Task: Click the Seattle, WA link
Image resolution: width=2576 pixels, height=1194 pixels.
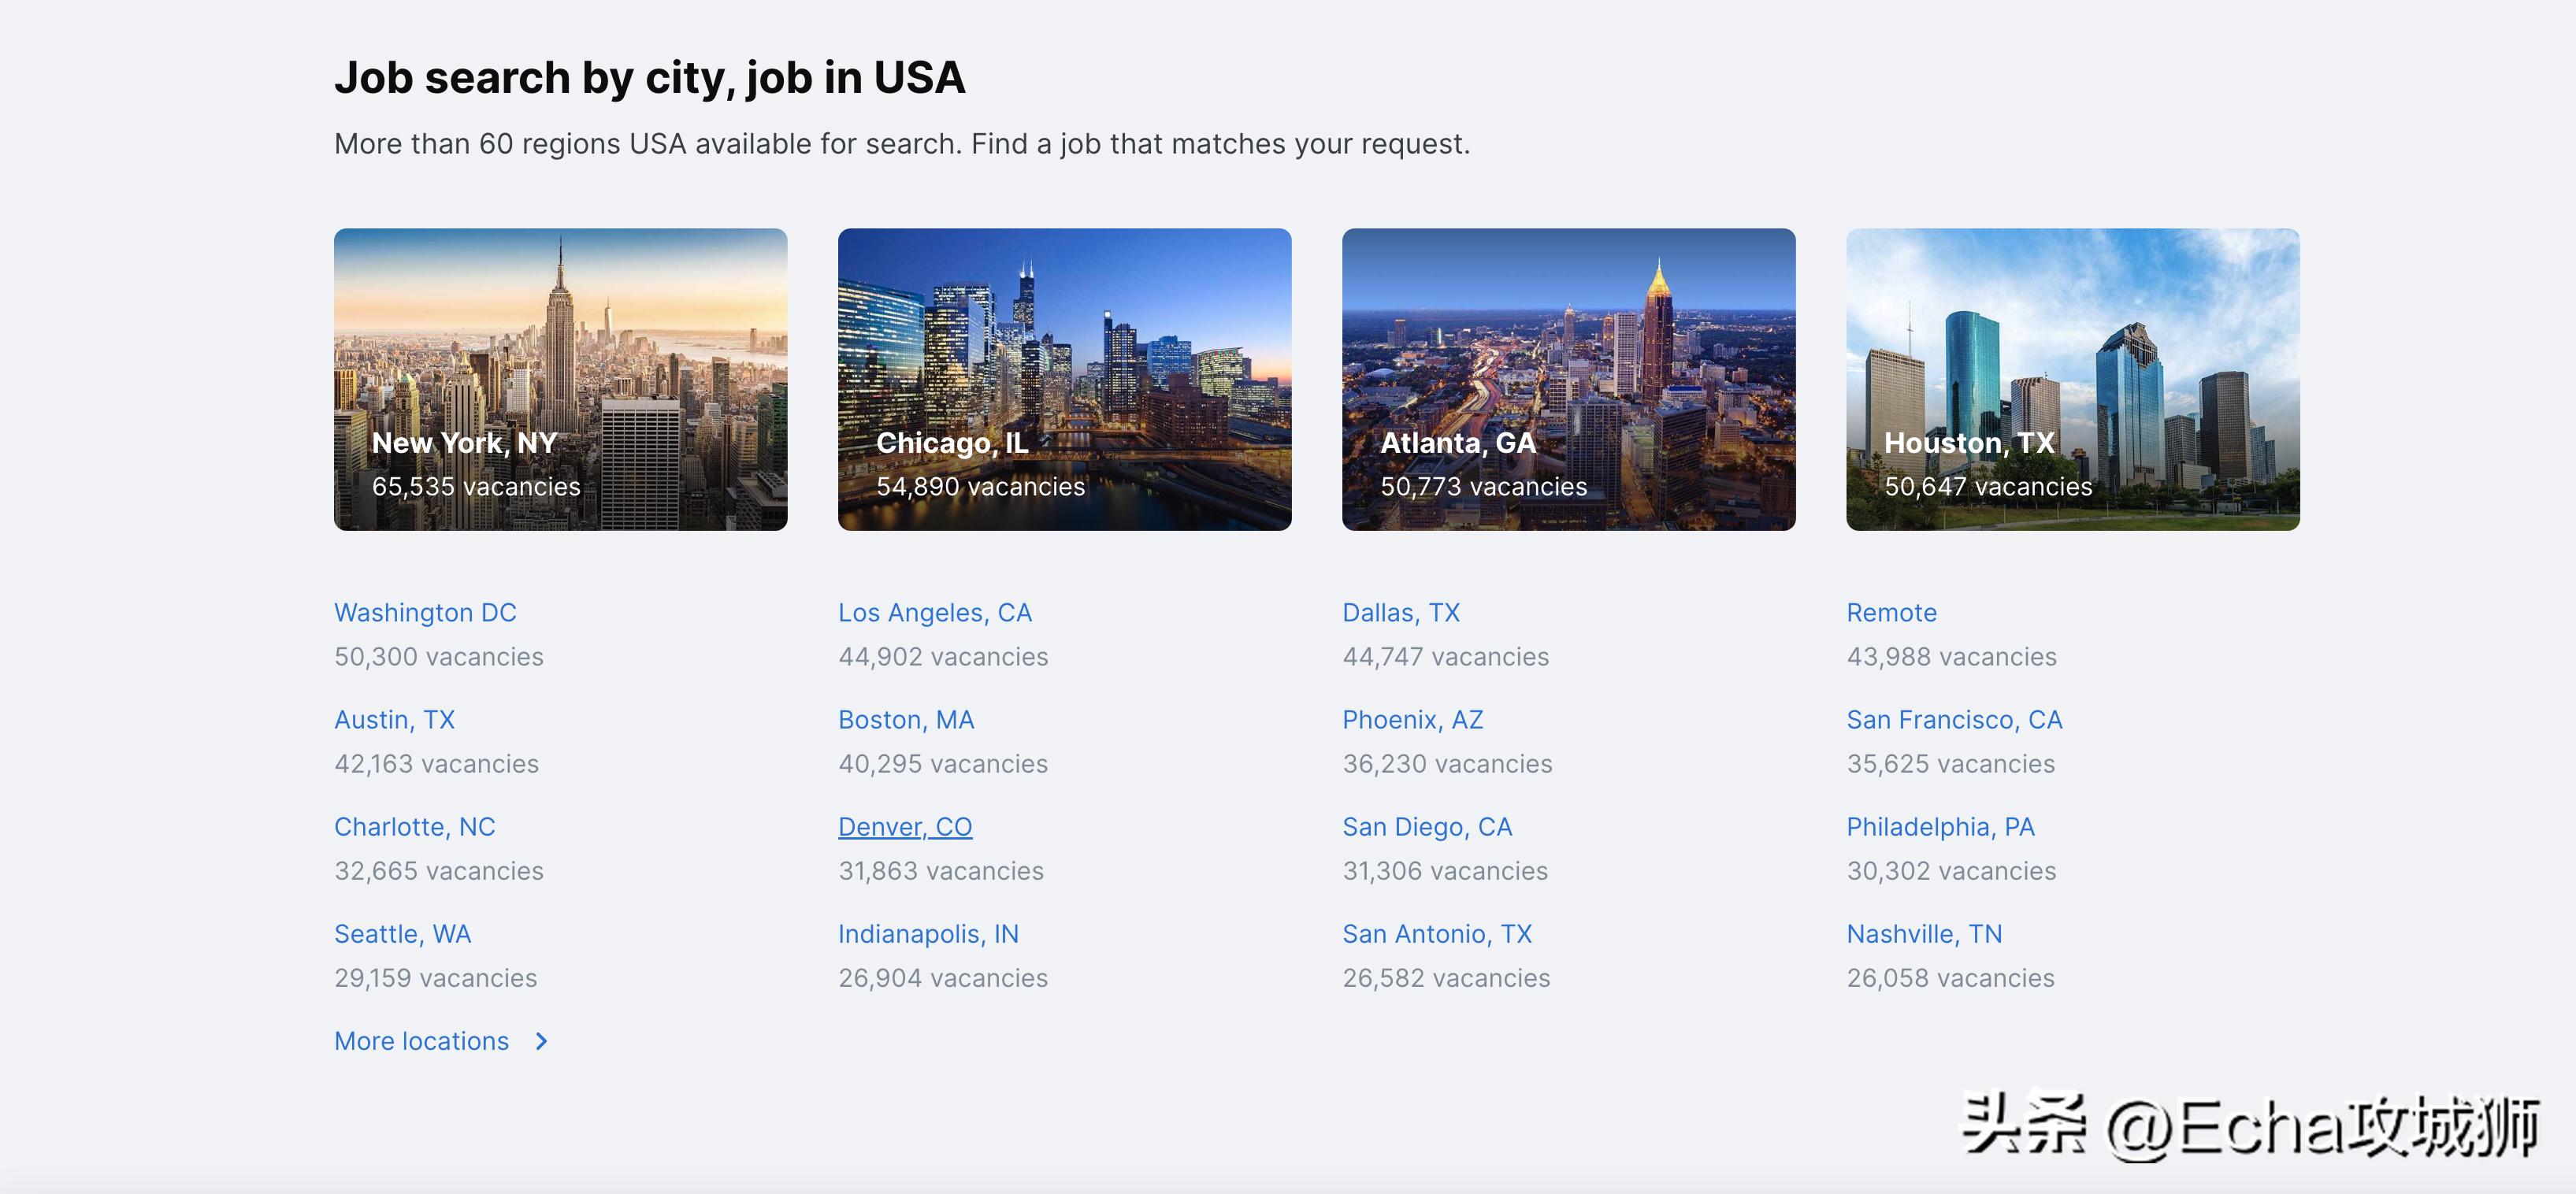Action: click(402, 933)
